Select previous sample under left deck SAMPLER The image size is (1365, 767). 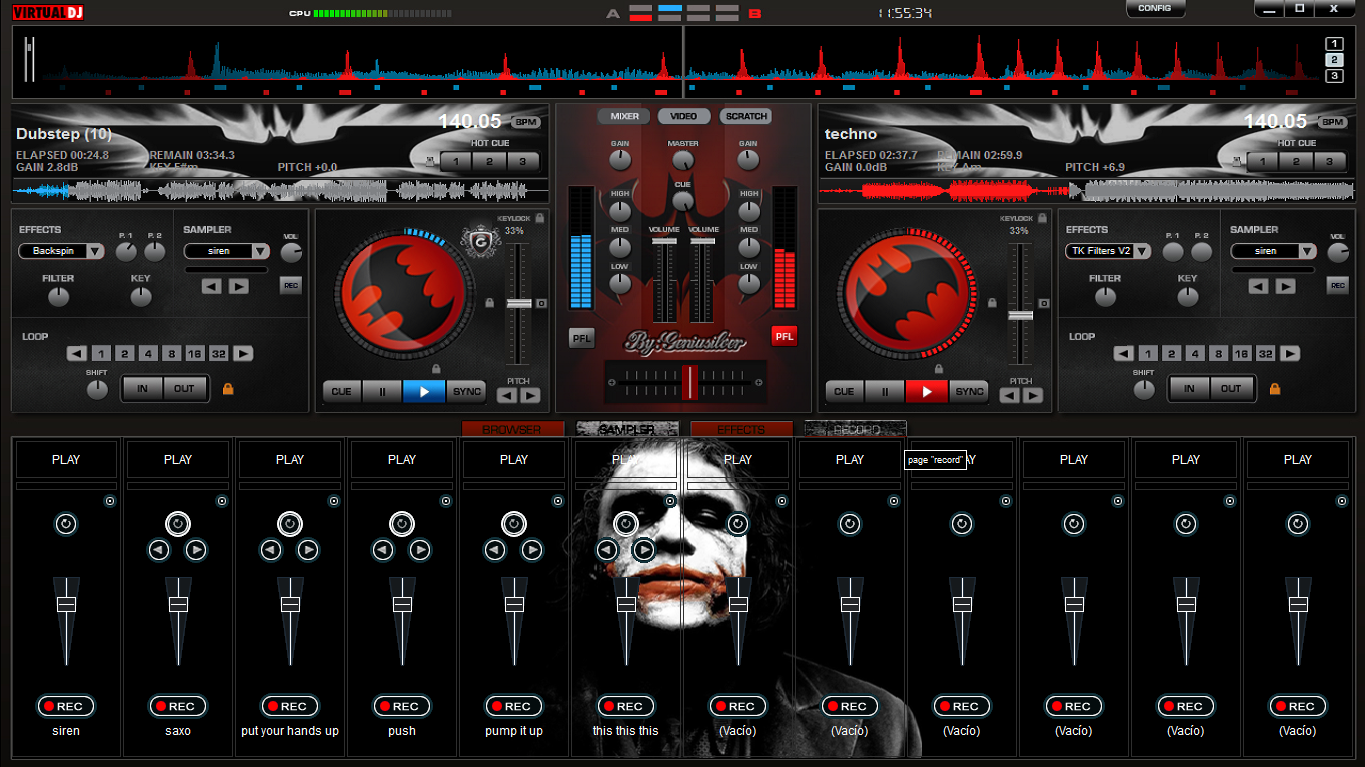(x=212, y=287)
